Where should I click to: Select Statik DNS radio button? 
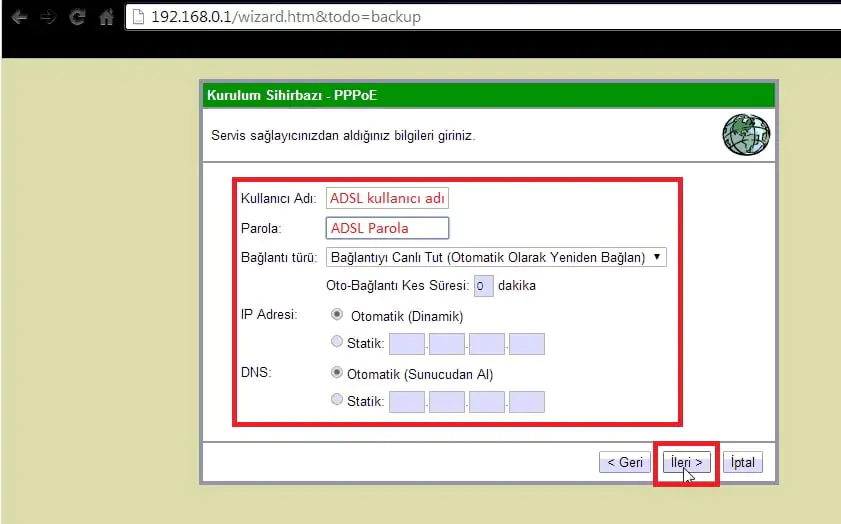(337, 400)
